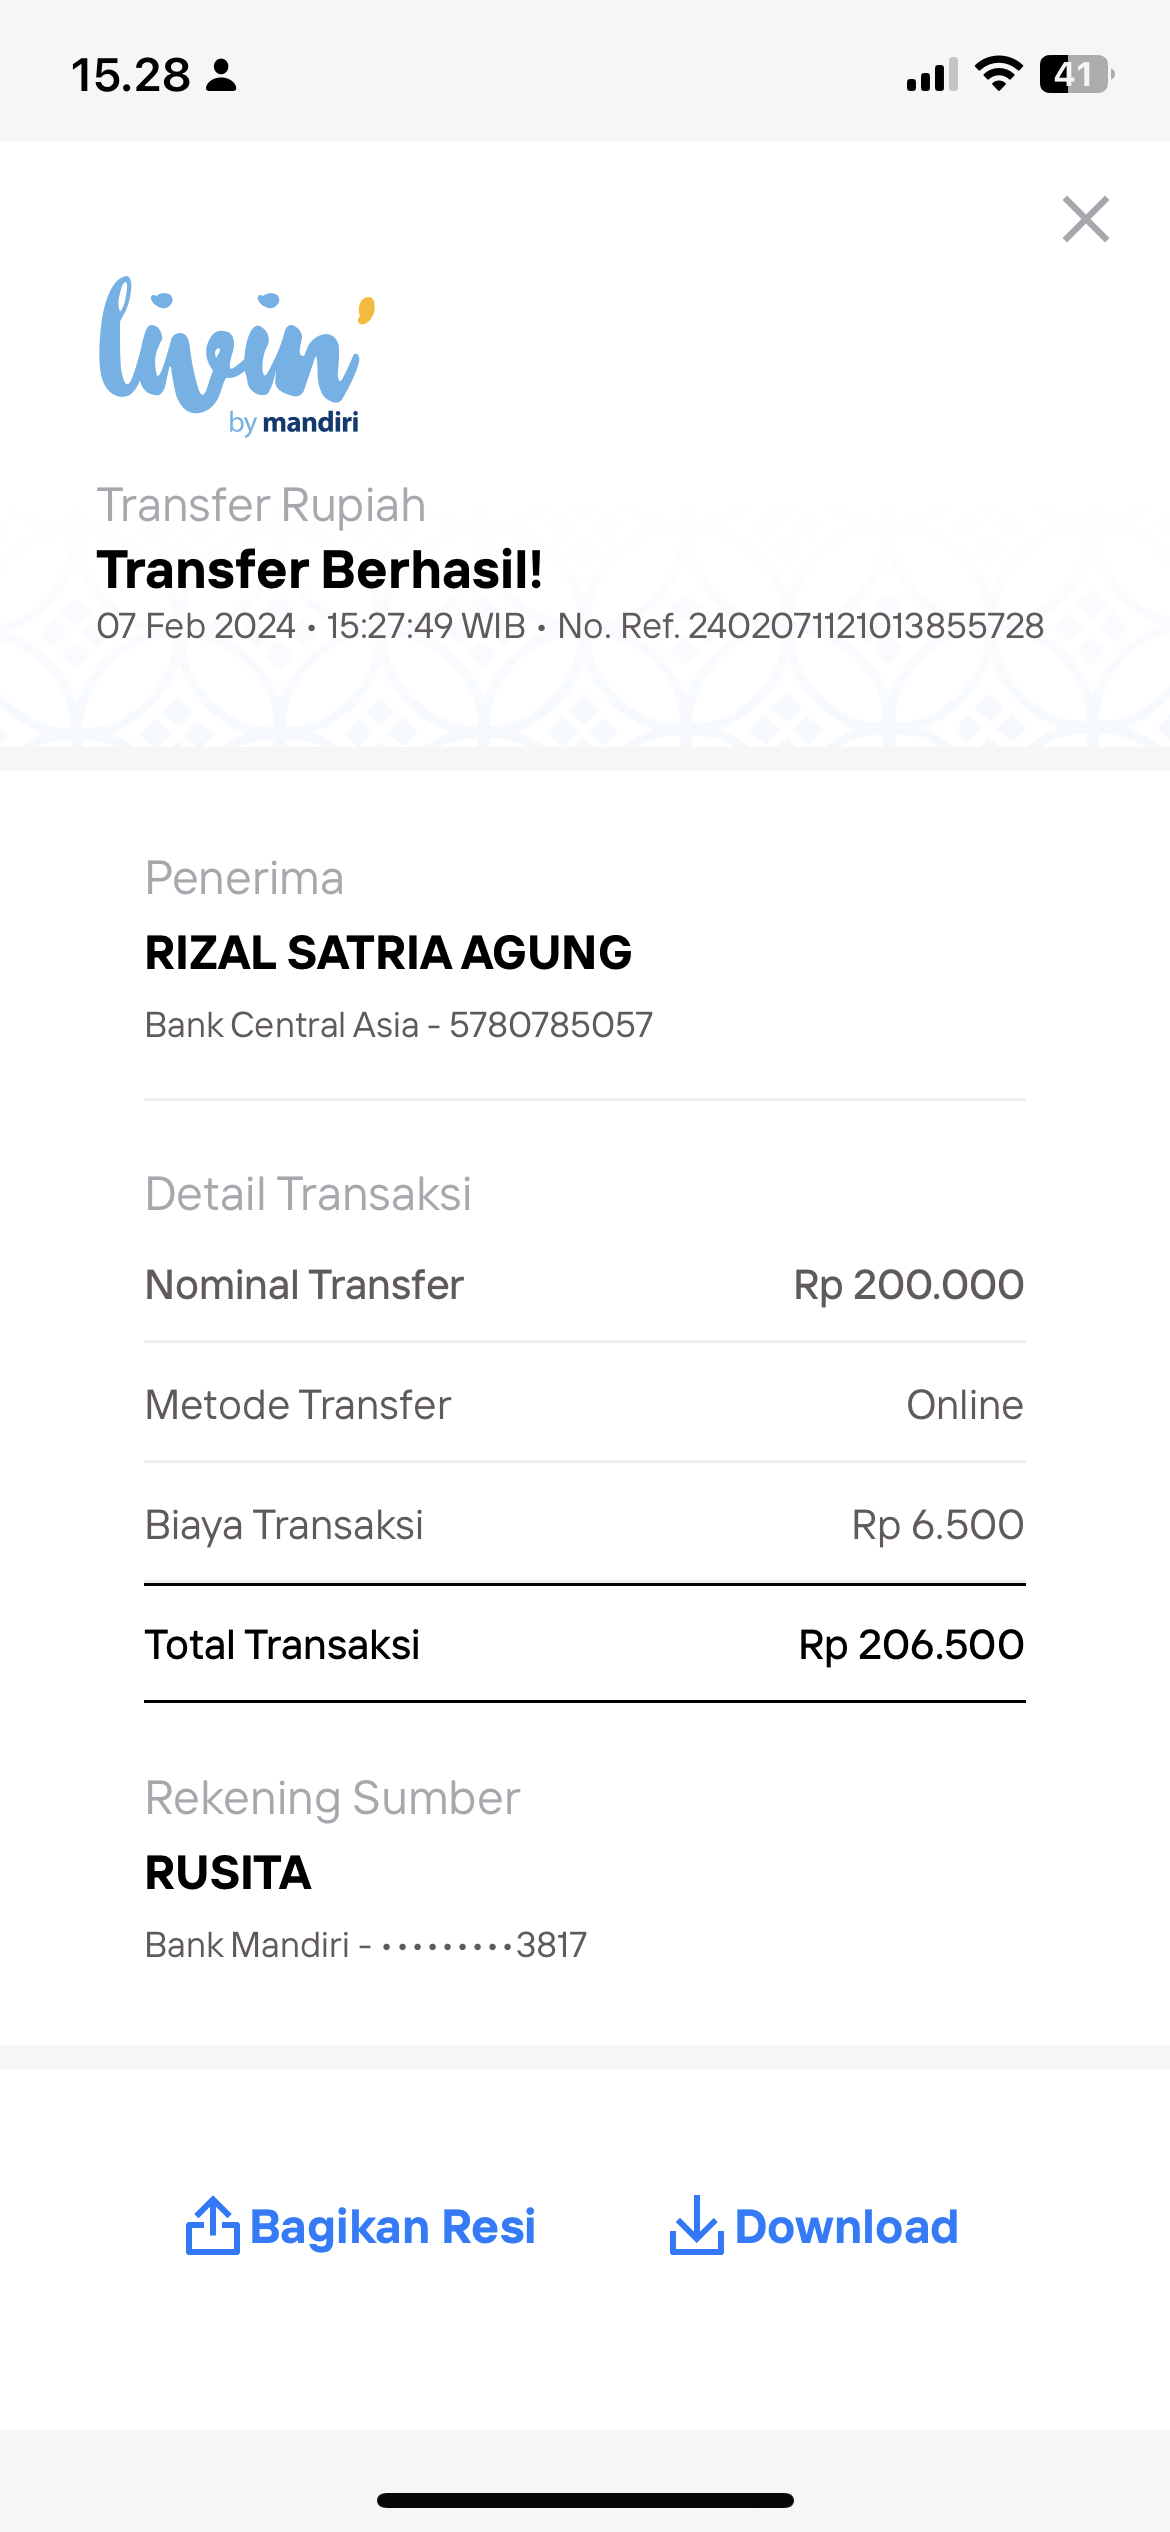
Task: Tap the cellular signal bars
Action: [x=931, y=76]
